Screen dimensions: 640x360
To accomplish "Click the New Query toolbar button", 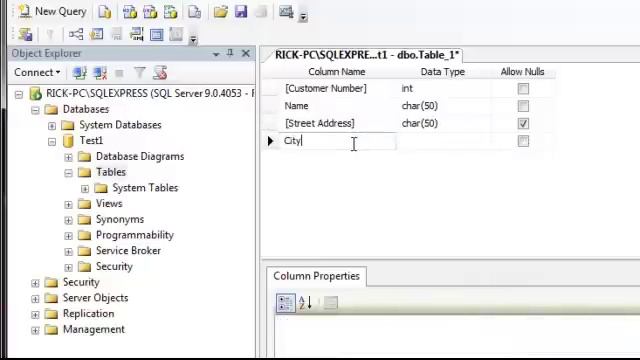I will click(53, 11).
